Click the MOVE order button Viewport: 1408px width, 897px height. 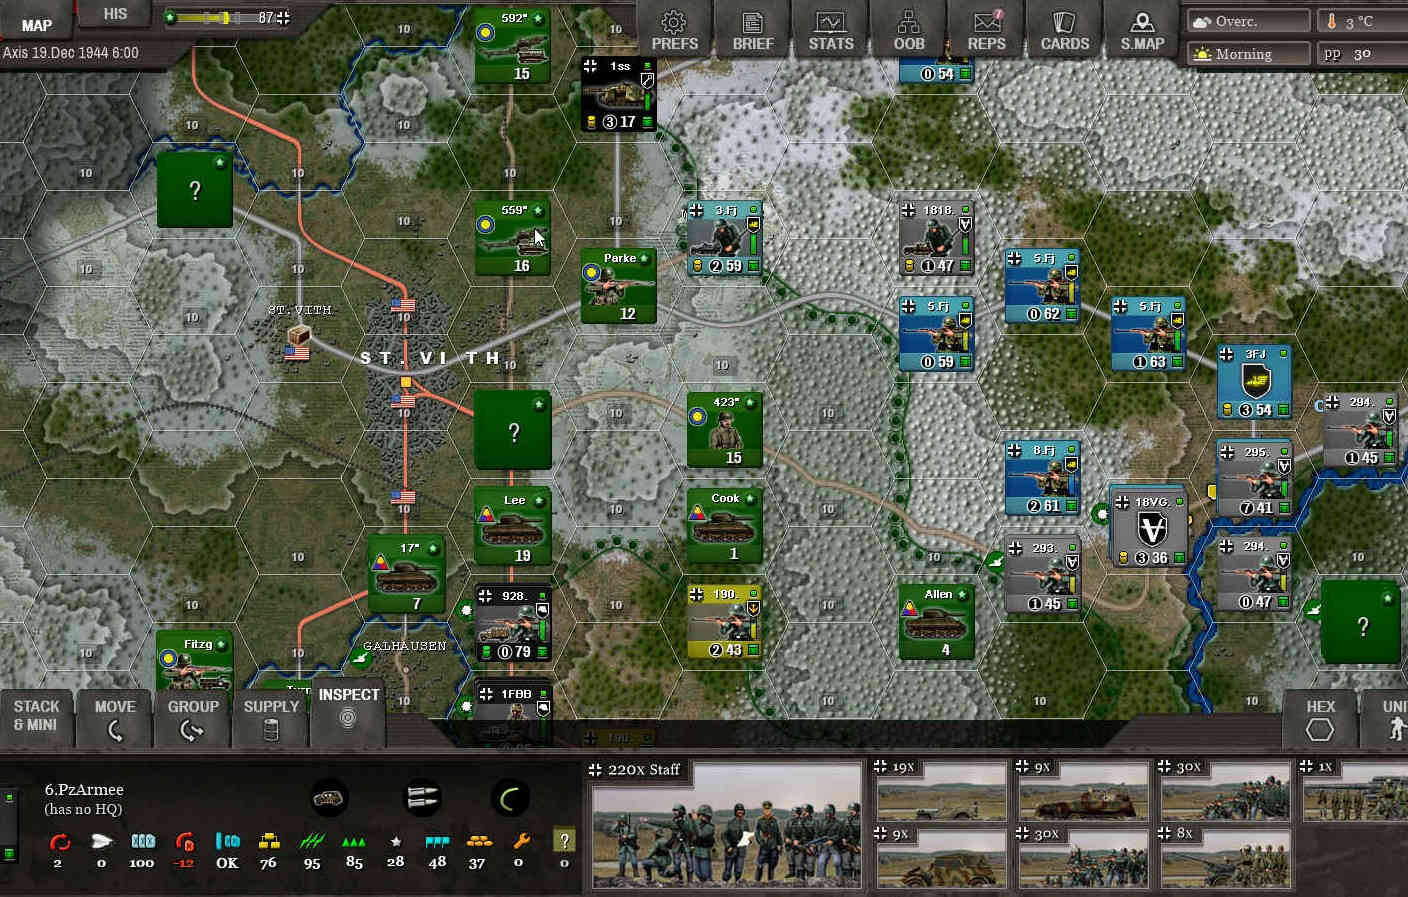pos(115,718)
